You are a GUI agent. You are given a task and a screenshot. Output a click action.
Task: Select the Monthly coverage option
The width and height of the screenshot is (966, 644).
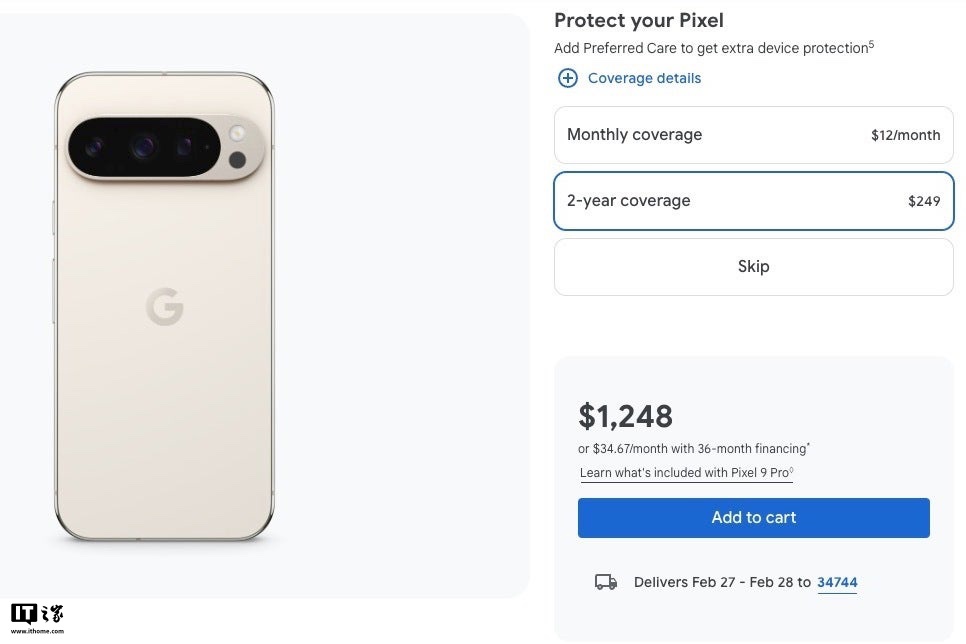(753, 135)
